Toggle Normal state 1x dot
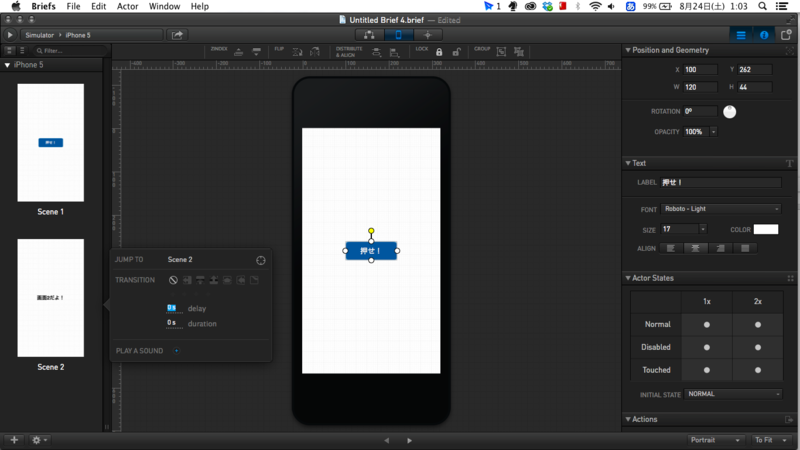This screenshot has height=450, width=800. [x=707, y=324]
